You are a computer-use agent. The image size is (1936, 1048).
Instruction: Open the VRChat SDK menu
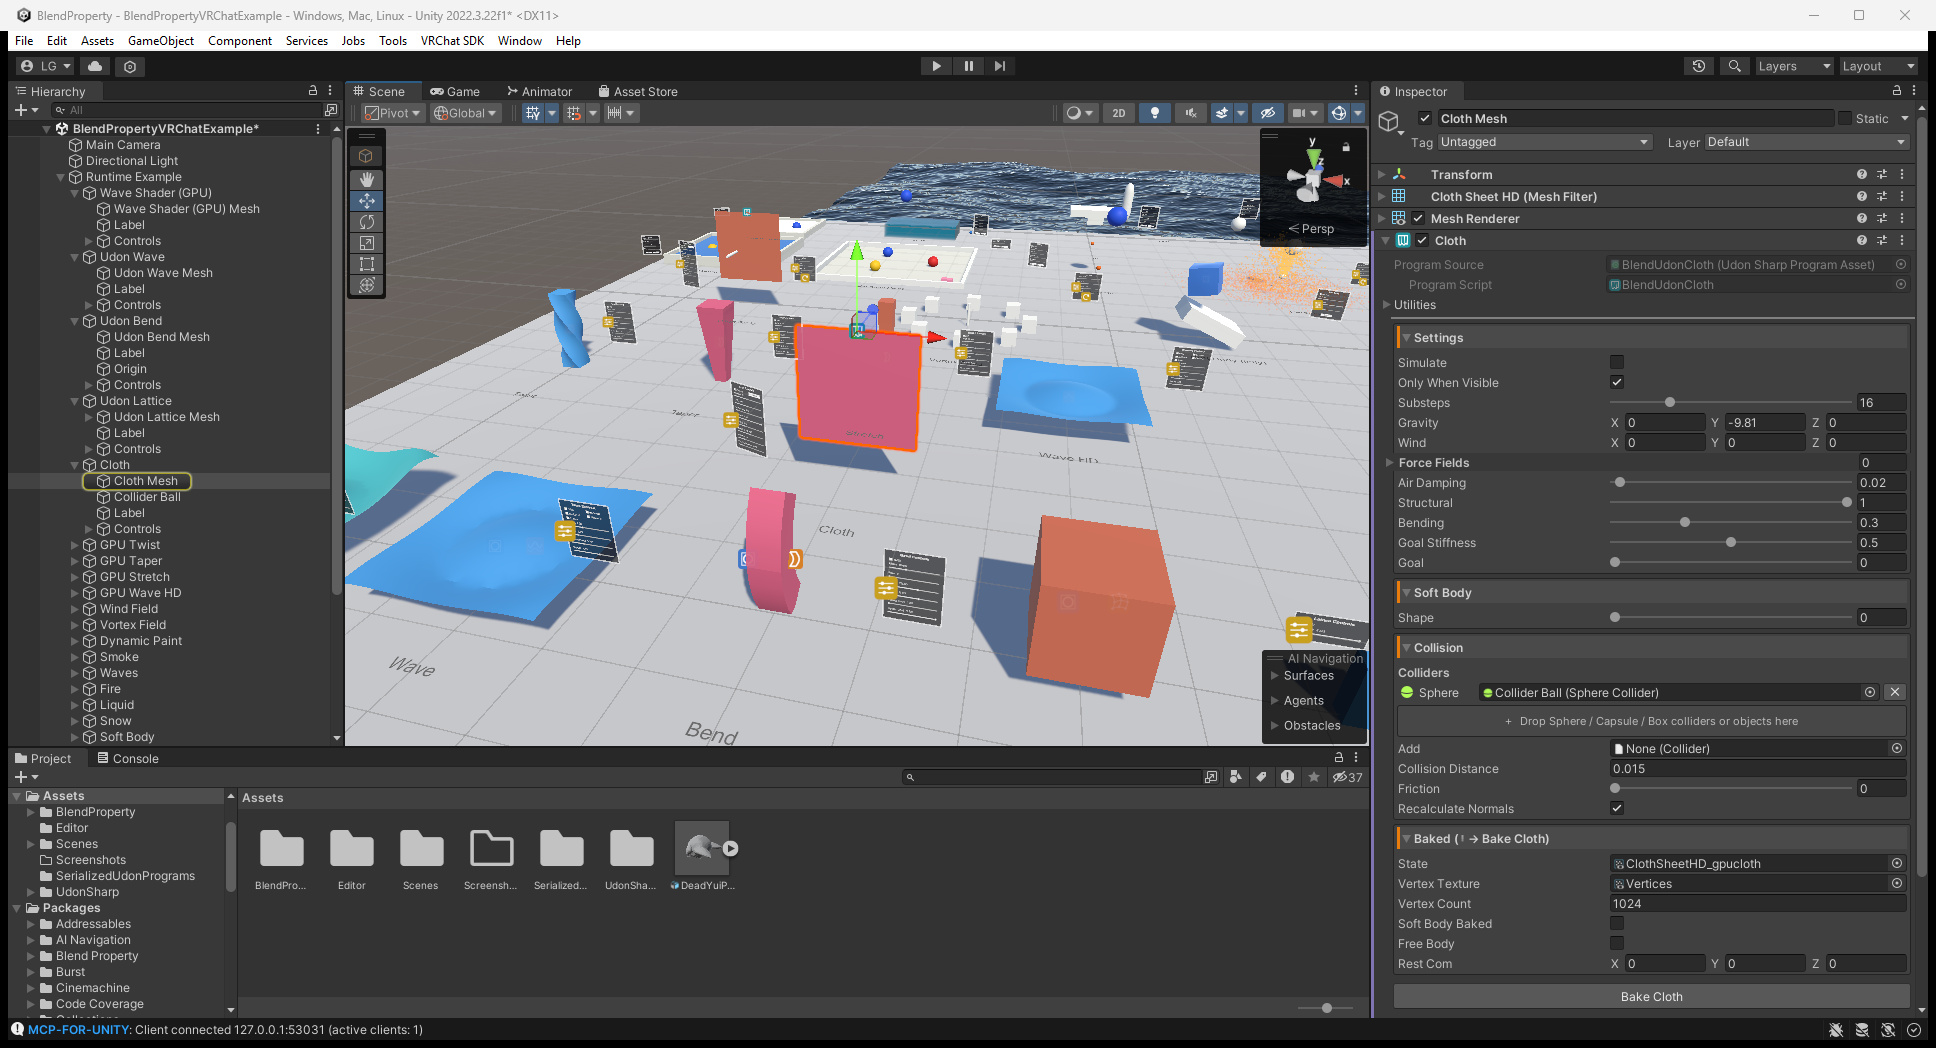click(452, 41)
